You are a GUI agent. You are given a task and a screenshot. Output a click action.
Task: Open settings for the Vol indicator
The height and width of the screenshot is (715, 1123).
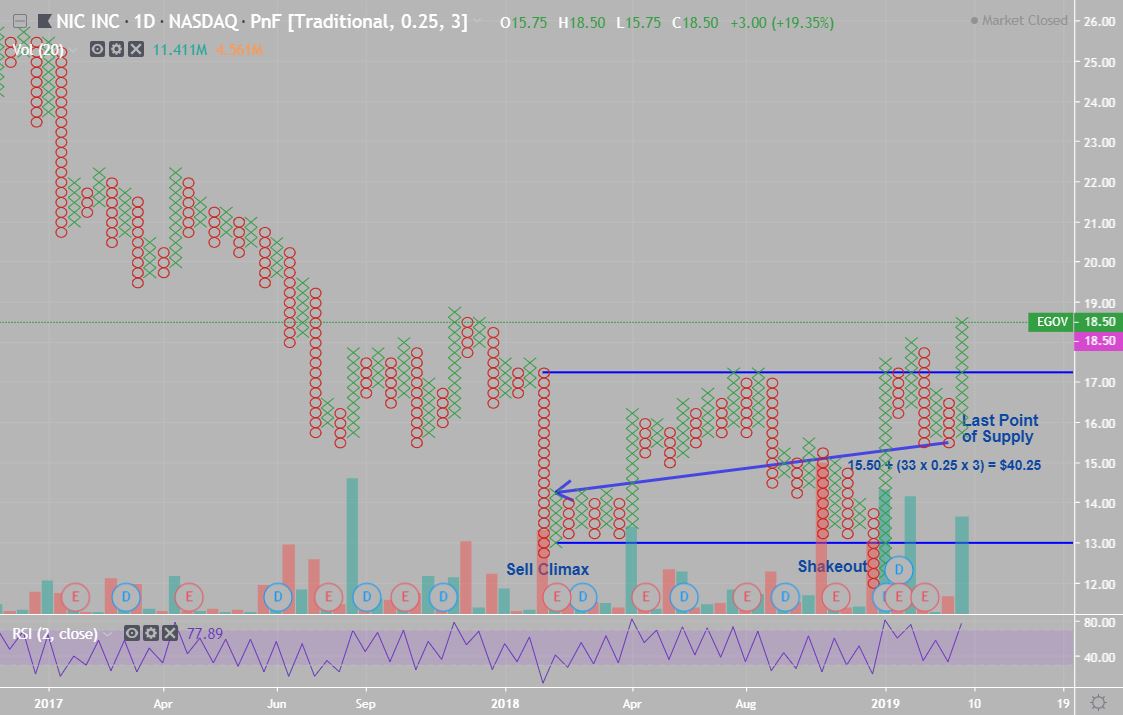116,49
